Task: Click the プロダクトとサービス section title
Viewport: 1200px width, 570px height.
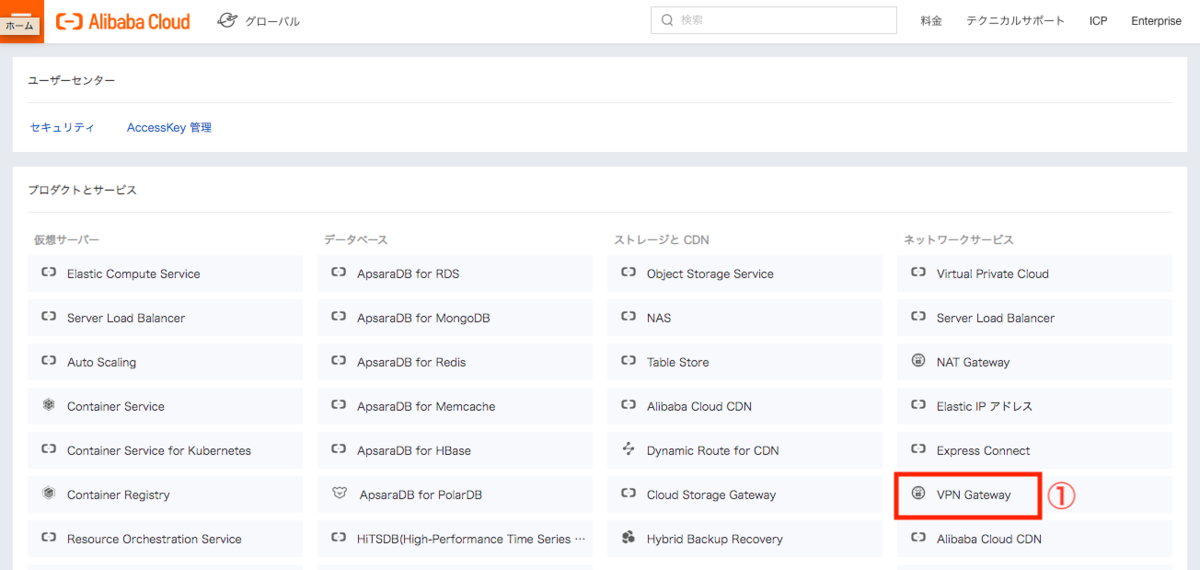Action: (x=83, y=189)
